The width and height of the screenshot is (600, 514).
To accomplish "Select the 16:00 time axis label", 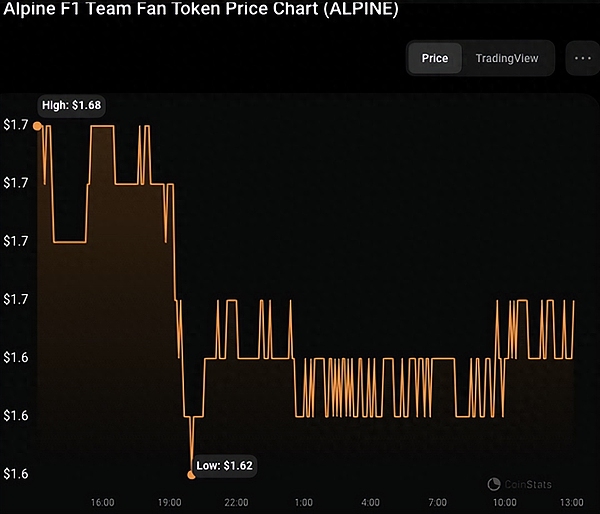I will coord(102,502).
